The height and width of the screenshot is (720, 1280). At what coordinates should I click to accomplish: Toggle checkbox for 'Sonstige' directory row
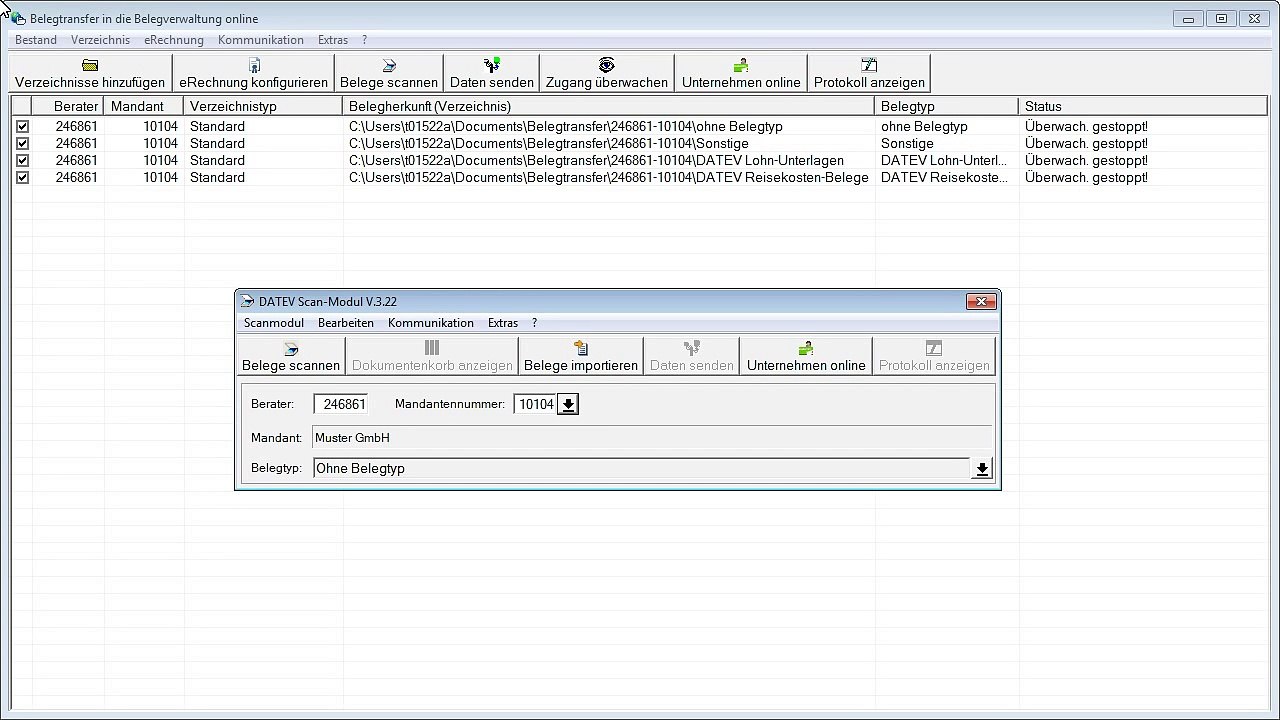22,144
